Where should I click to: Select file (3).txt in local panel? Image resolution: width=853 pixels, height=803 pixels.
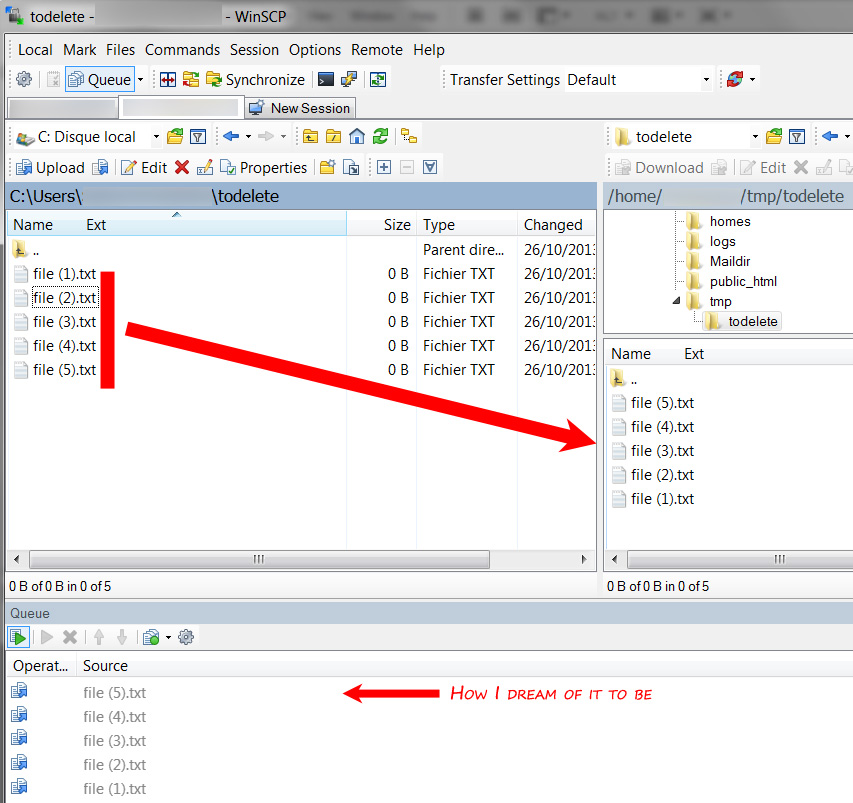[64, 322]
